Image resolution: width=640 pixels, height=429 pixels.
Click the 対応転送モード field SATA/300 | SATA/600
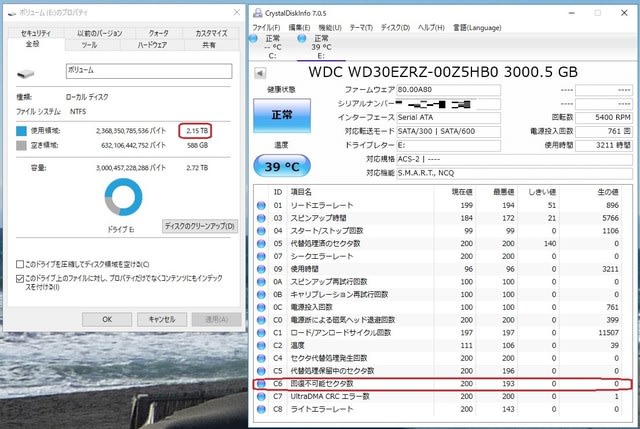[x=449, y=131]
